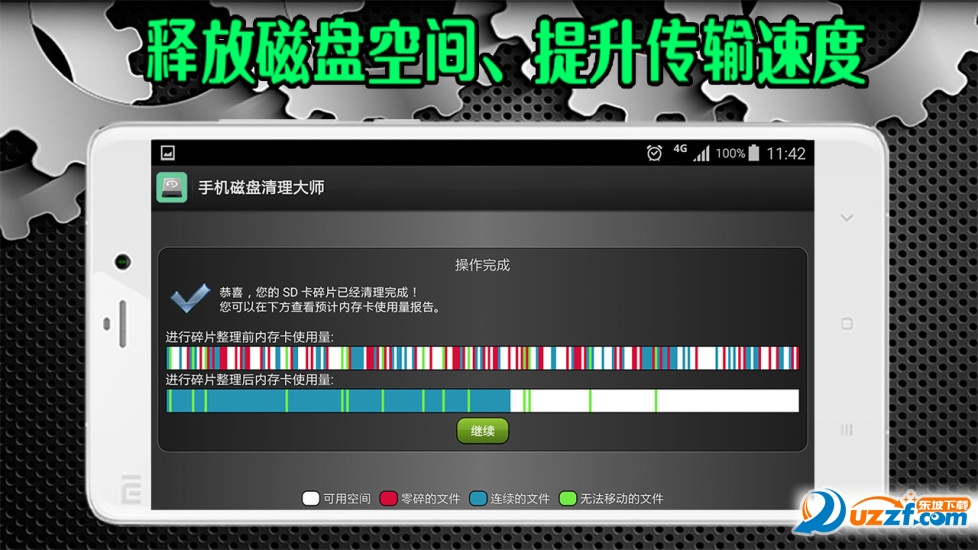Click the blue 连续的文件 legend swatch

pos(478,498)
